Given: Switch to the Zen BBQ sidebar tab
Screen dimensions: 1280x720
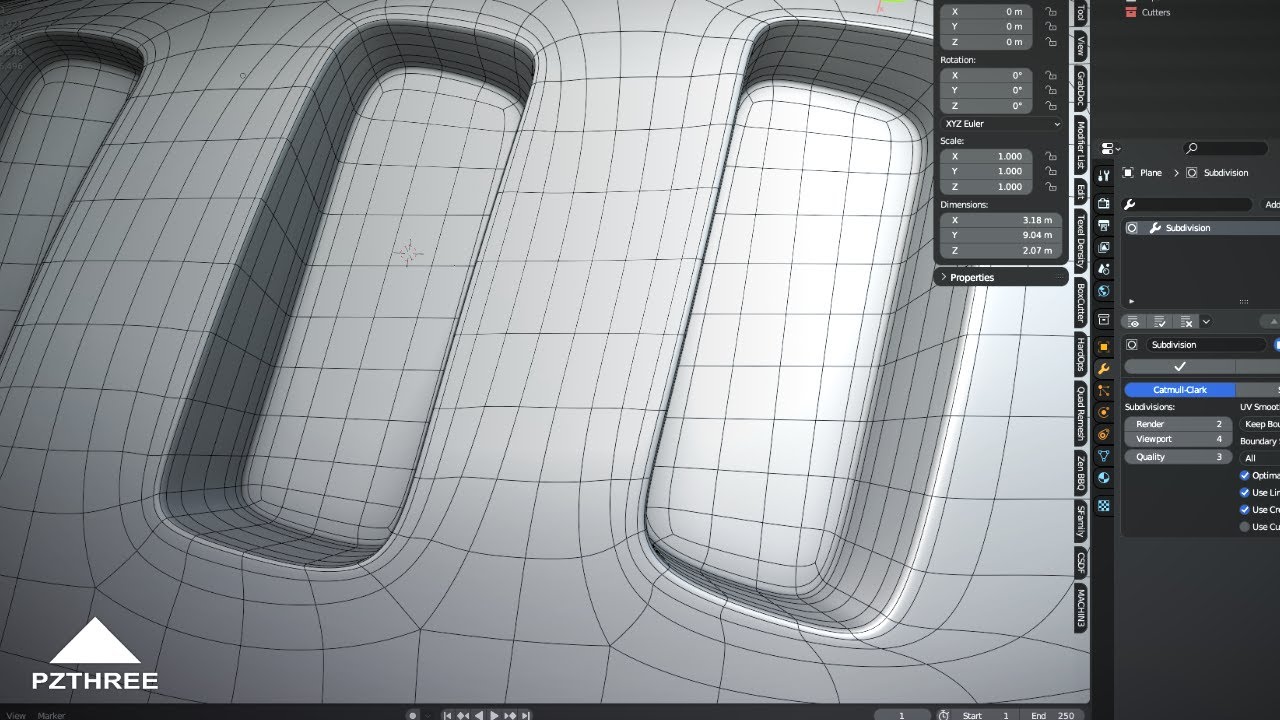Looking at the screenshot, I should [1081, 474].
